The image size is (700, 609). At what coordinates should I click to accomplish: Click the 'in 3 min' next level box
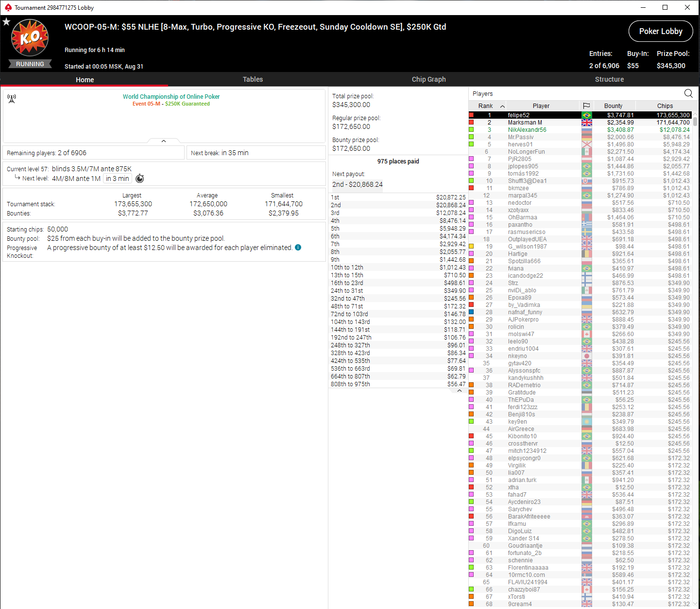coord(117,179)
